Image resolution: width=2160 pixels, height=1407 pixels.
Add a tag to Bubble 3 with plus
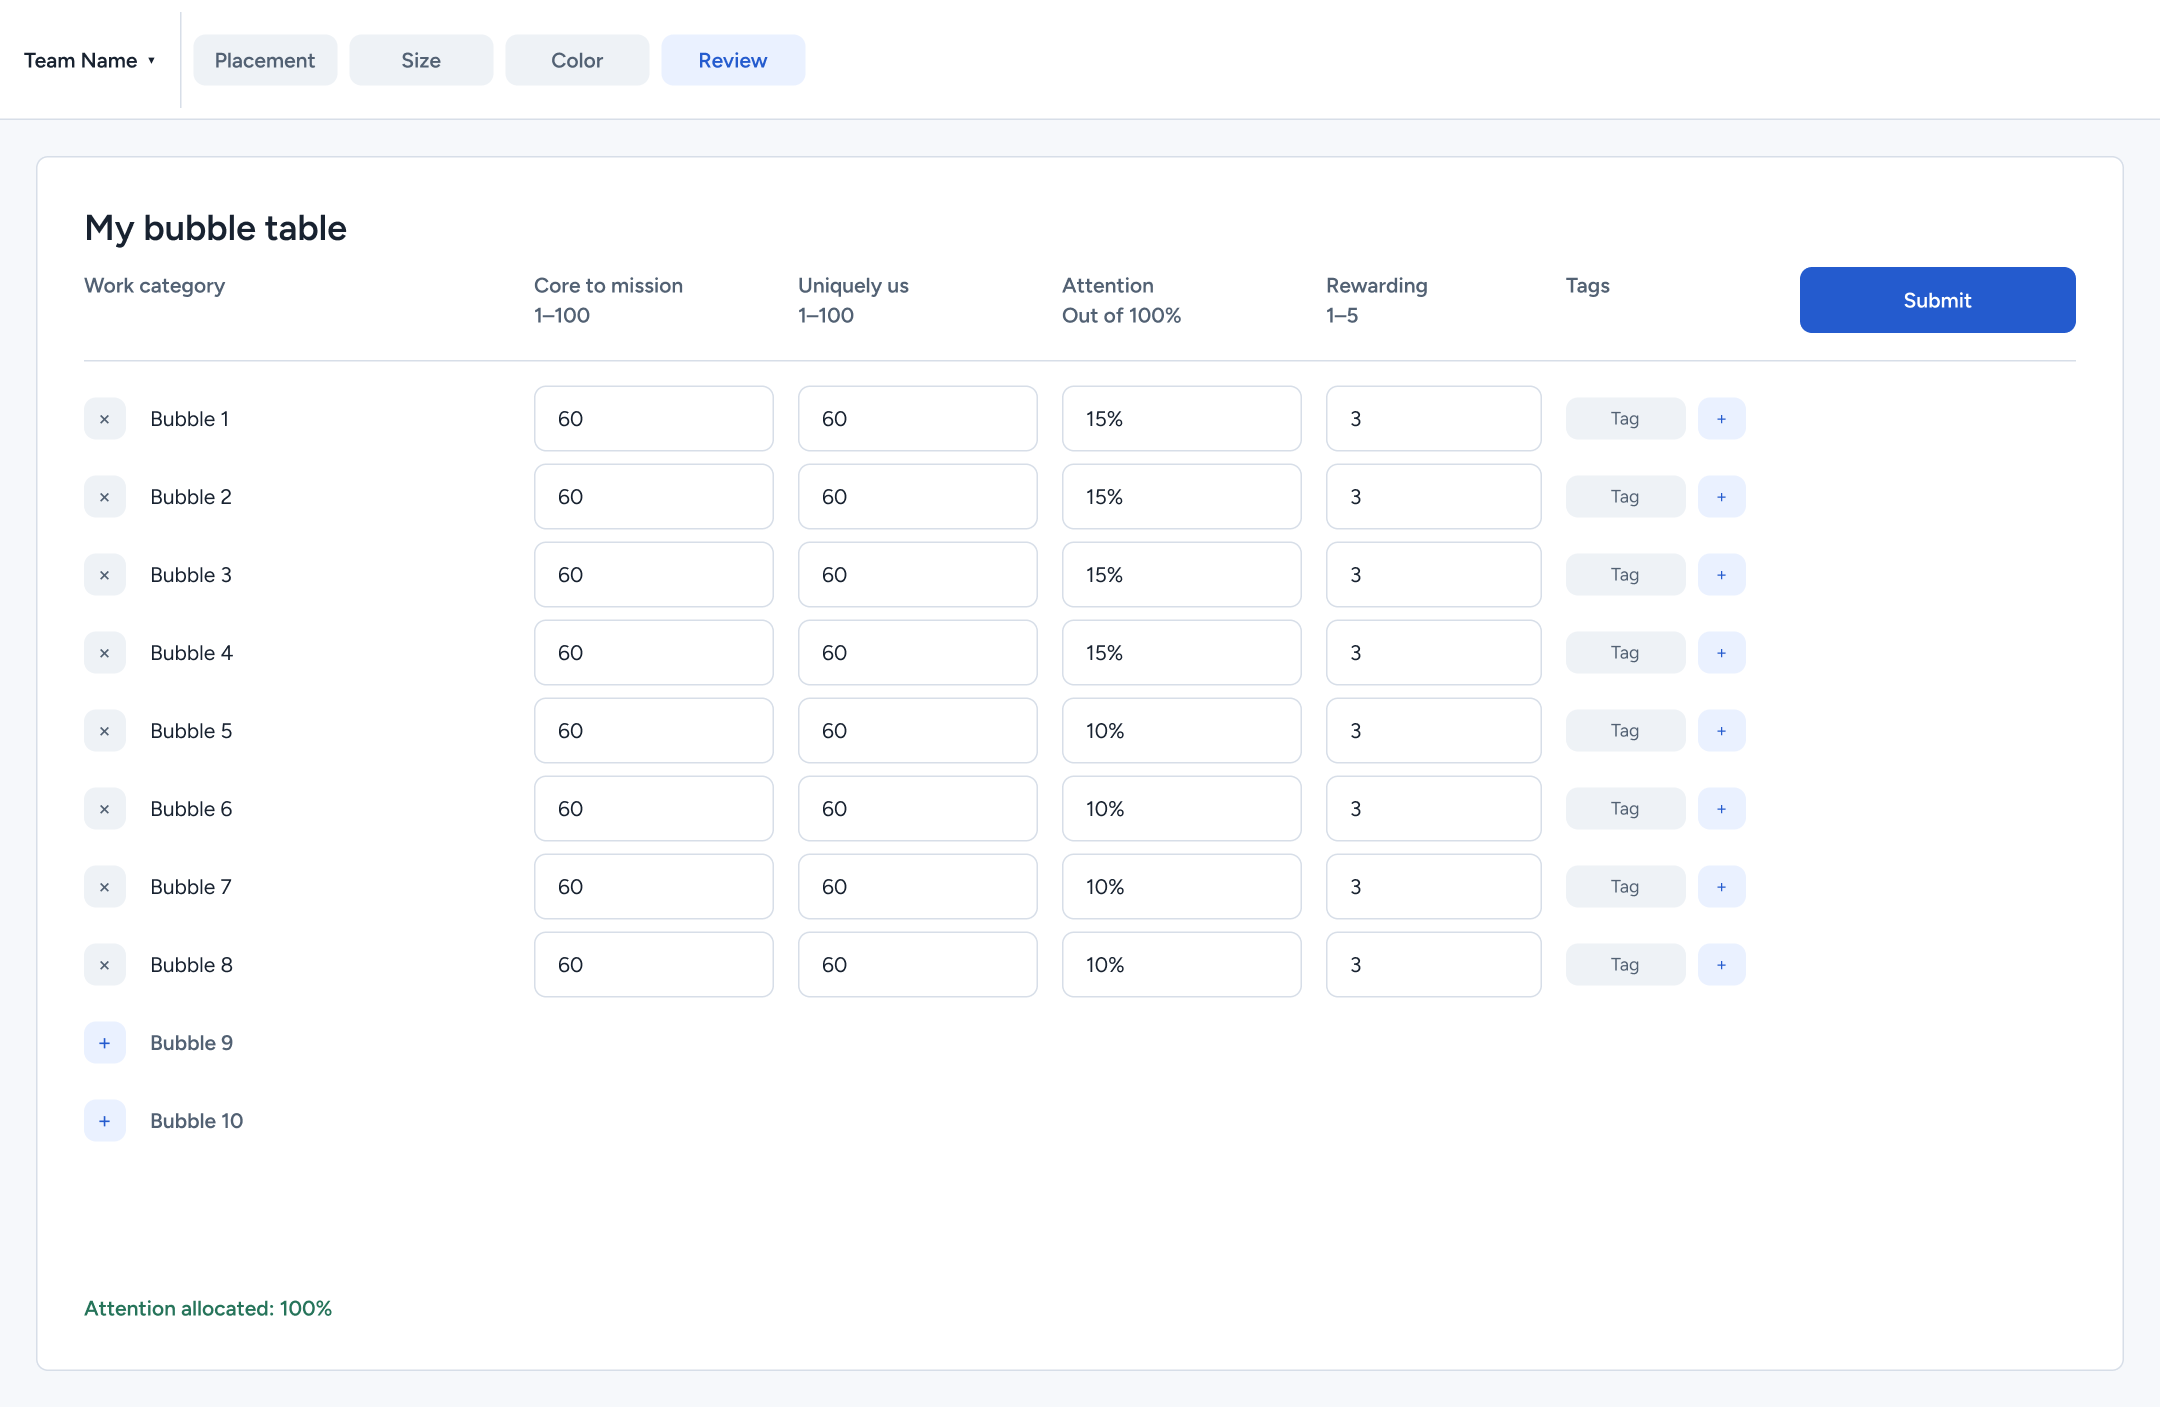coord(1722,575)
